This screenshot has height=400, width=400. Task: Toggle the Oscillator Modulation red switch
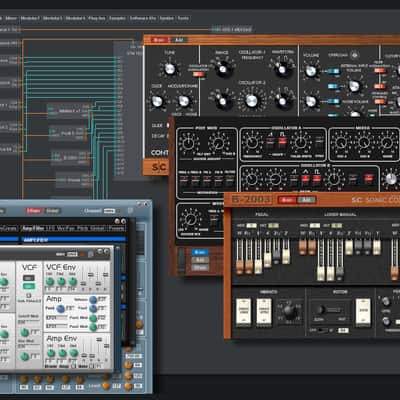tap(199, 74)
